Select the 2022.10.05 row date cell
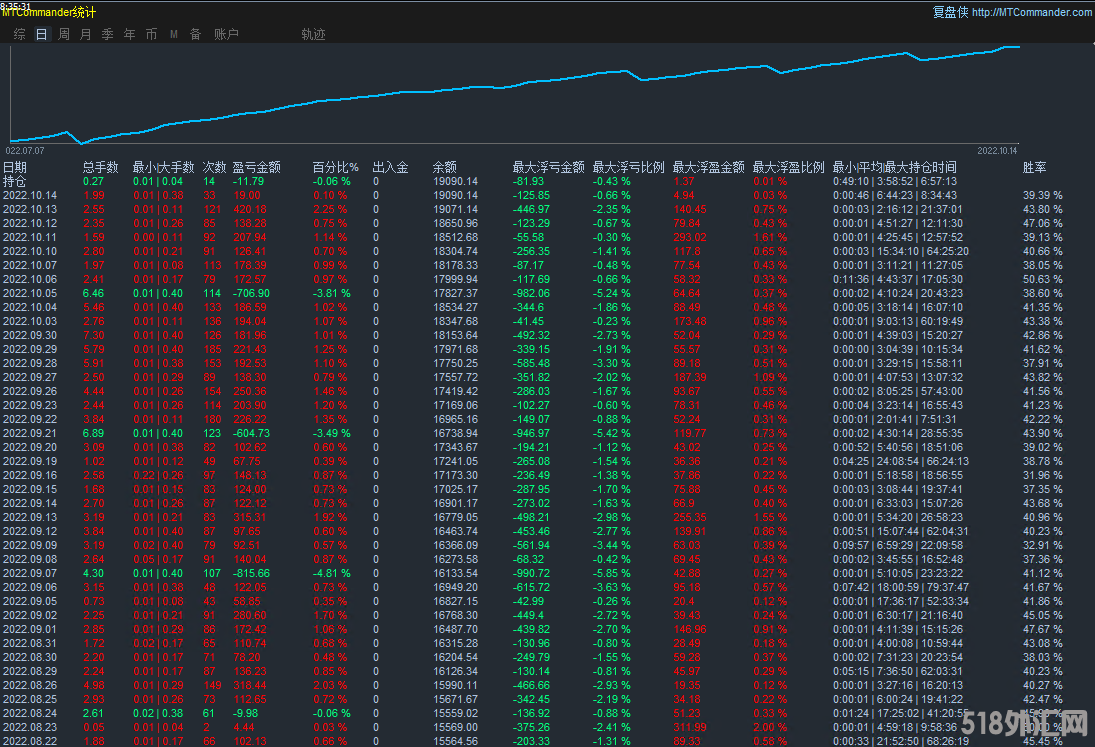Screen dimensions: 1095x747 tap(30, 293)
